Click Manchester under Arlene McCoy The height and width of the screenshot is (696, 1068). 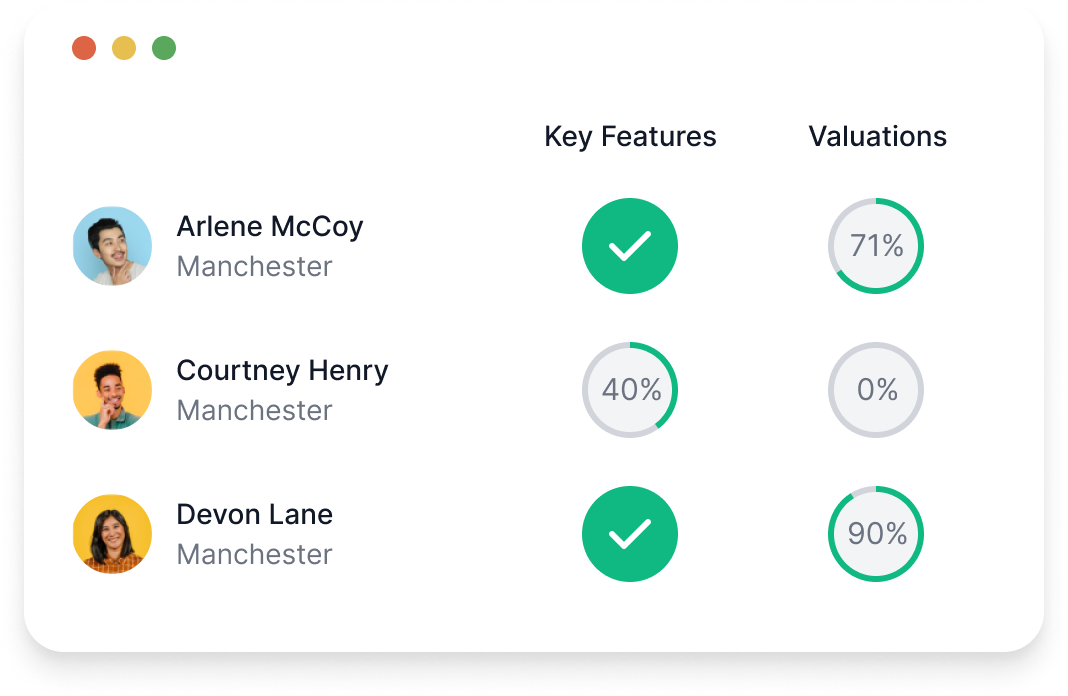(255, 266)
